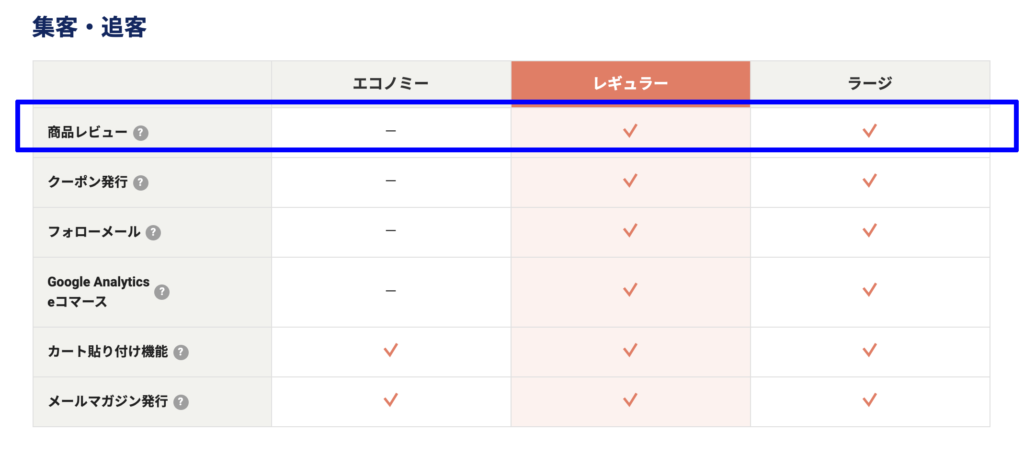
Task: Click ラージ checkmark for メールマガジン発行
Action: point(869,400)
